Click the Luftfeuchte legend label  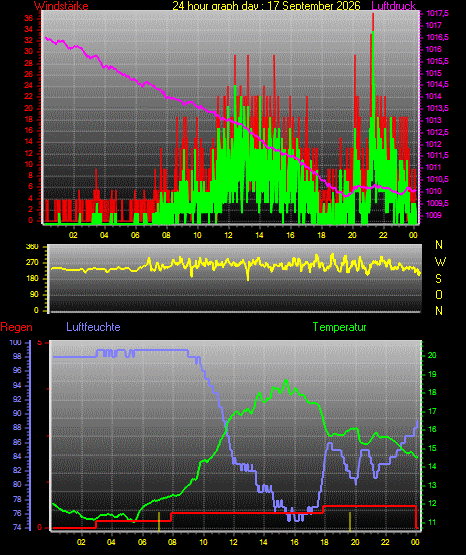[93, 327]
